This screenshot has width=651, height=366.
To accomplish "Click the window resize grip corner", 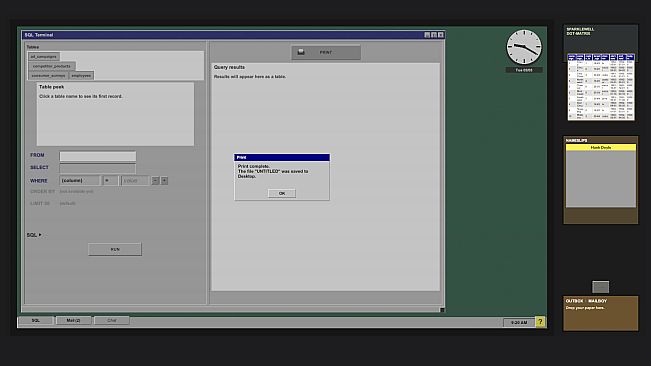I will click(442, 310).
